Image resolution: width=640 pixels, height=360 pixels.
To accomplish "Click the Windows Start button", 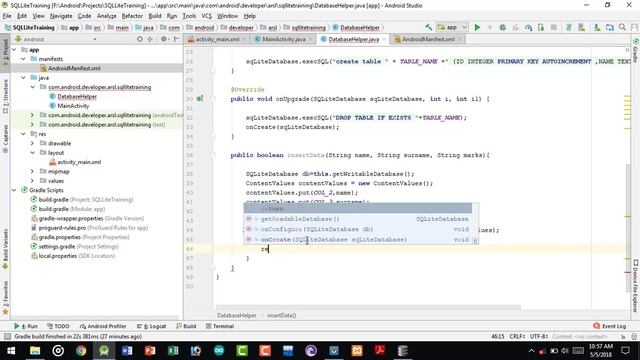I will point(11,351).
